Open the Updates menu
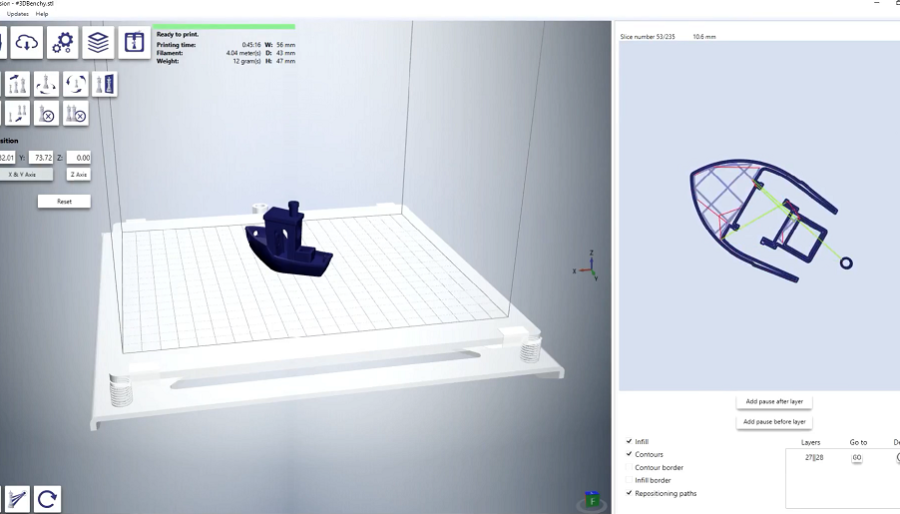 click(x=18, y=14)
